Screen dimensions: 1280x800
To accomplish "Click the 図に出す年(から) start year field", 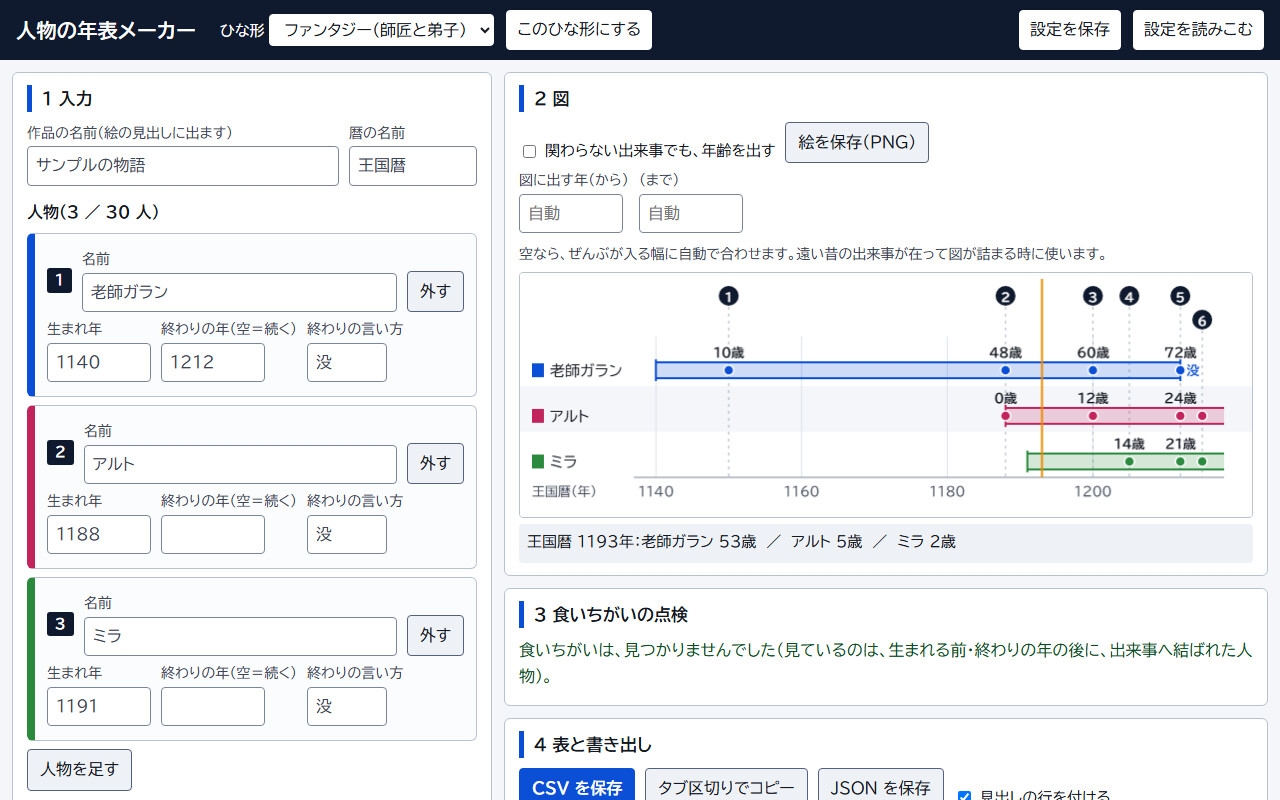I will [x=571, y=213].
